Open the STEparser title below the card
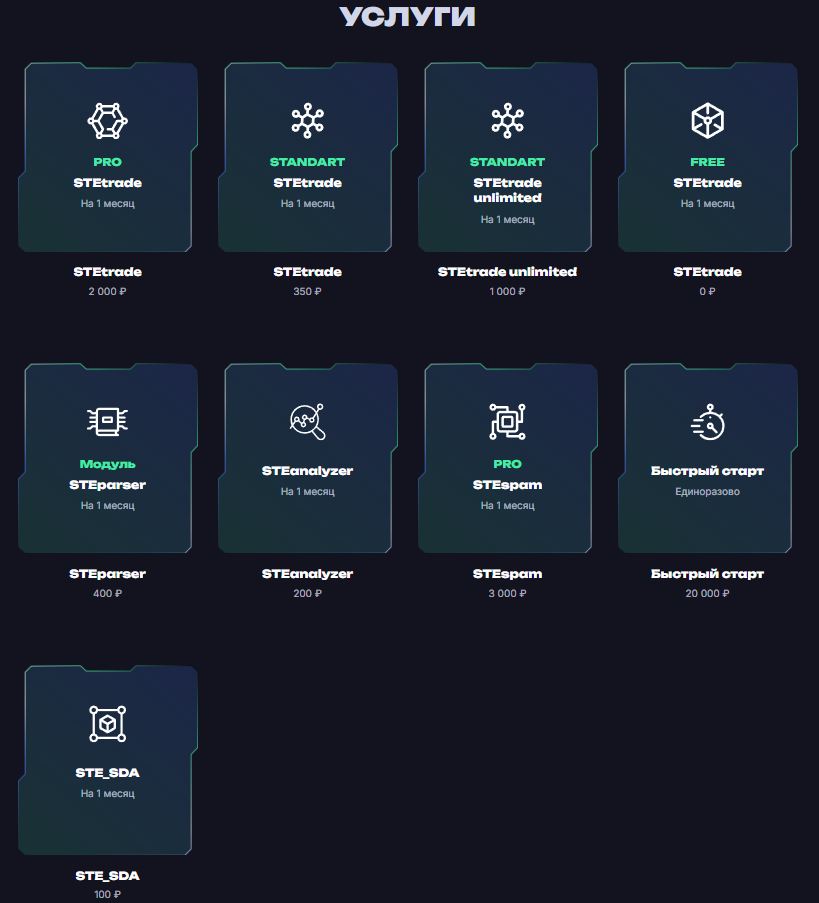 click(108, 574)
